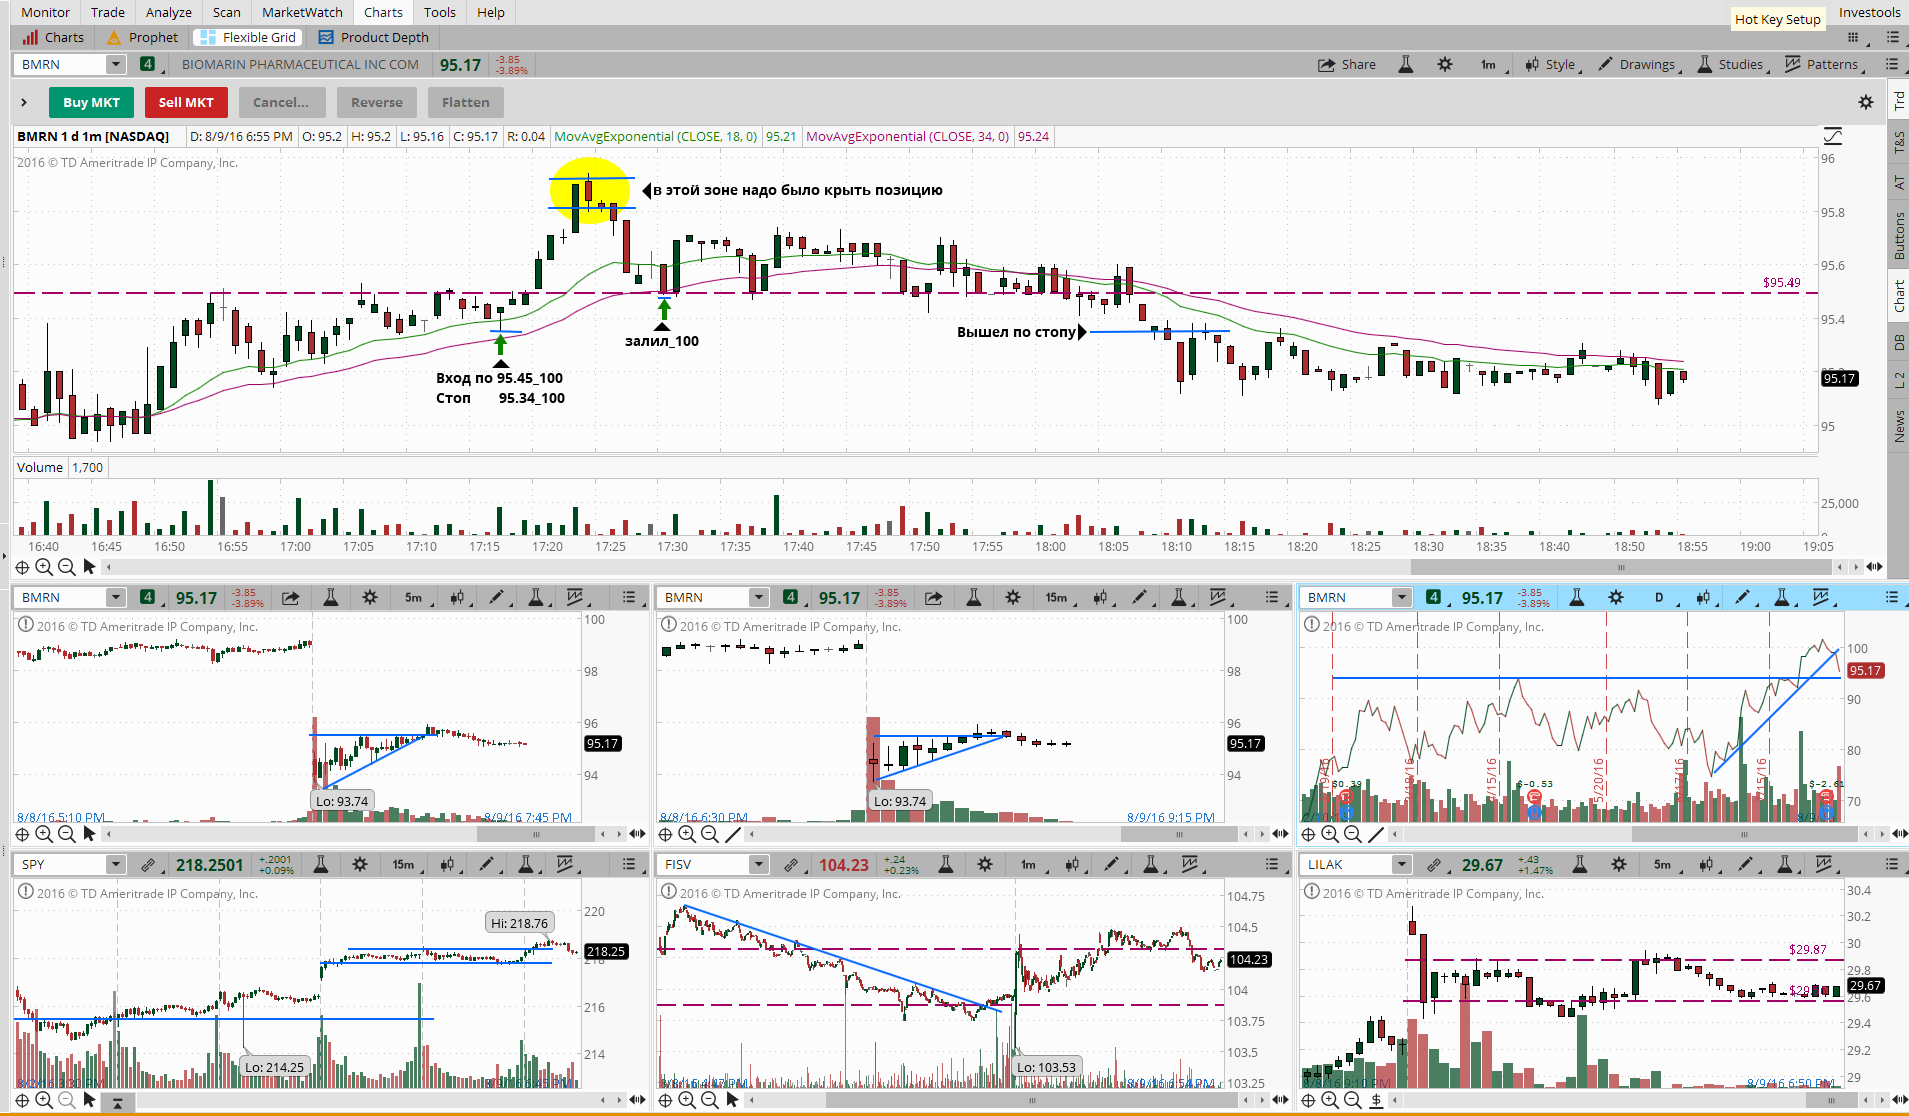Zoom in on the main BMRN chart
Viewport: 1909px width, 1116px height.
(44, 567)
